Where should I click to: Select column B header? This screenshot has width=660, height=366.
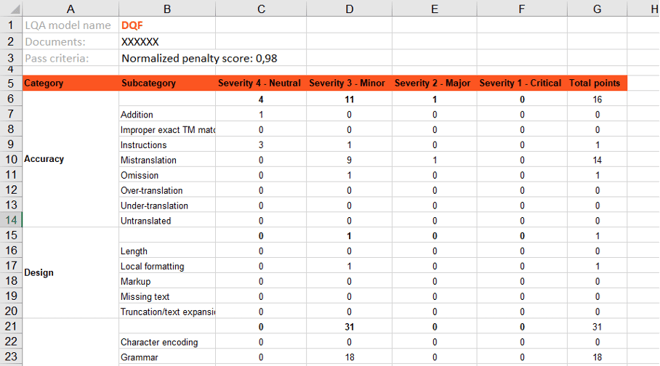pyautogui.click(x=167, y=9)
